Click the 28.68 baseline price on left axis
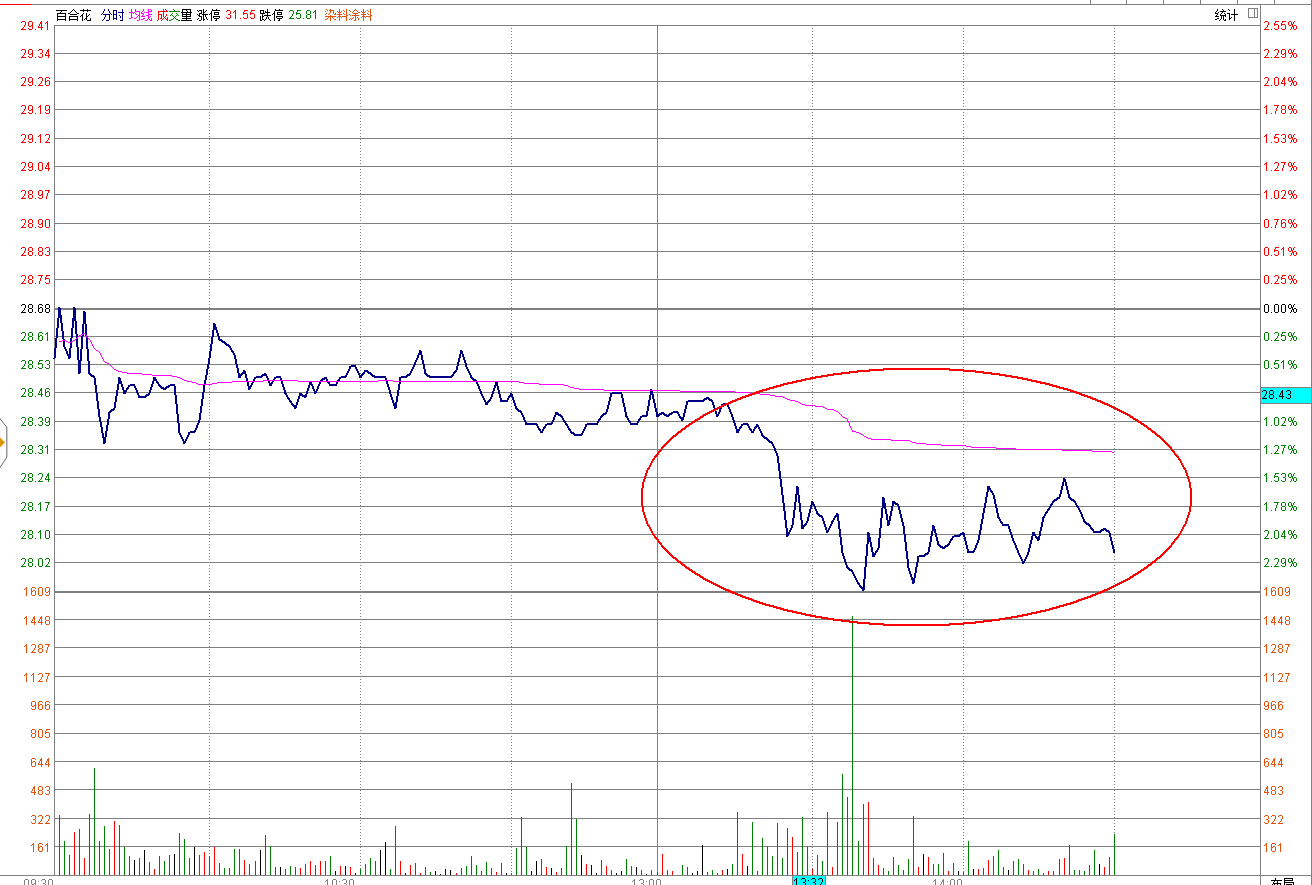The width and height of the screenshot is (1312, 885). (36, 308)
